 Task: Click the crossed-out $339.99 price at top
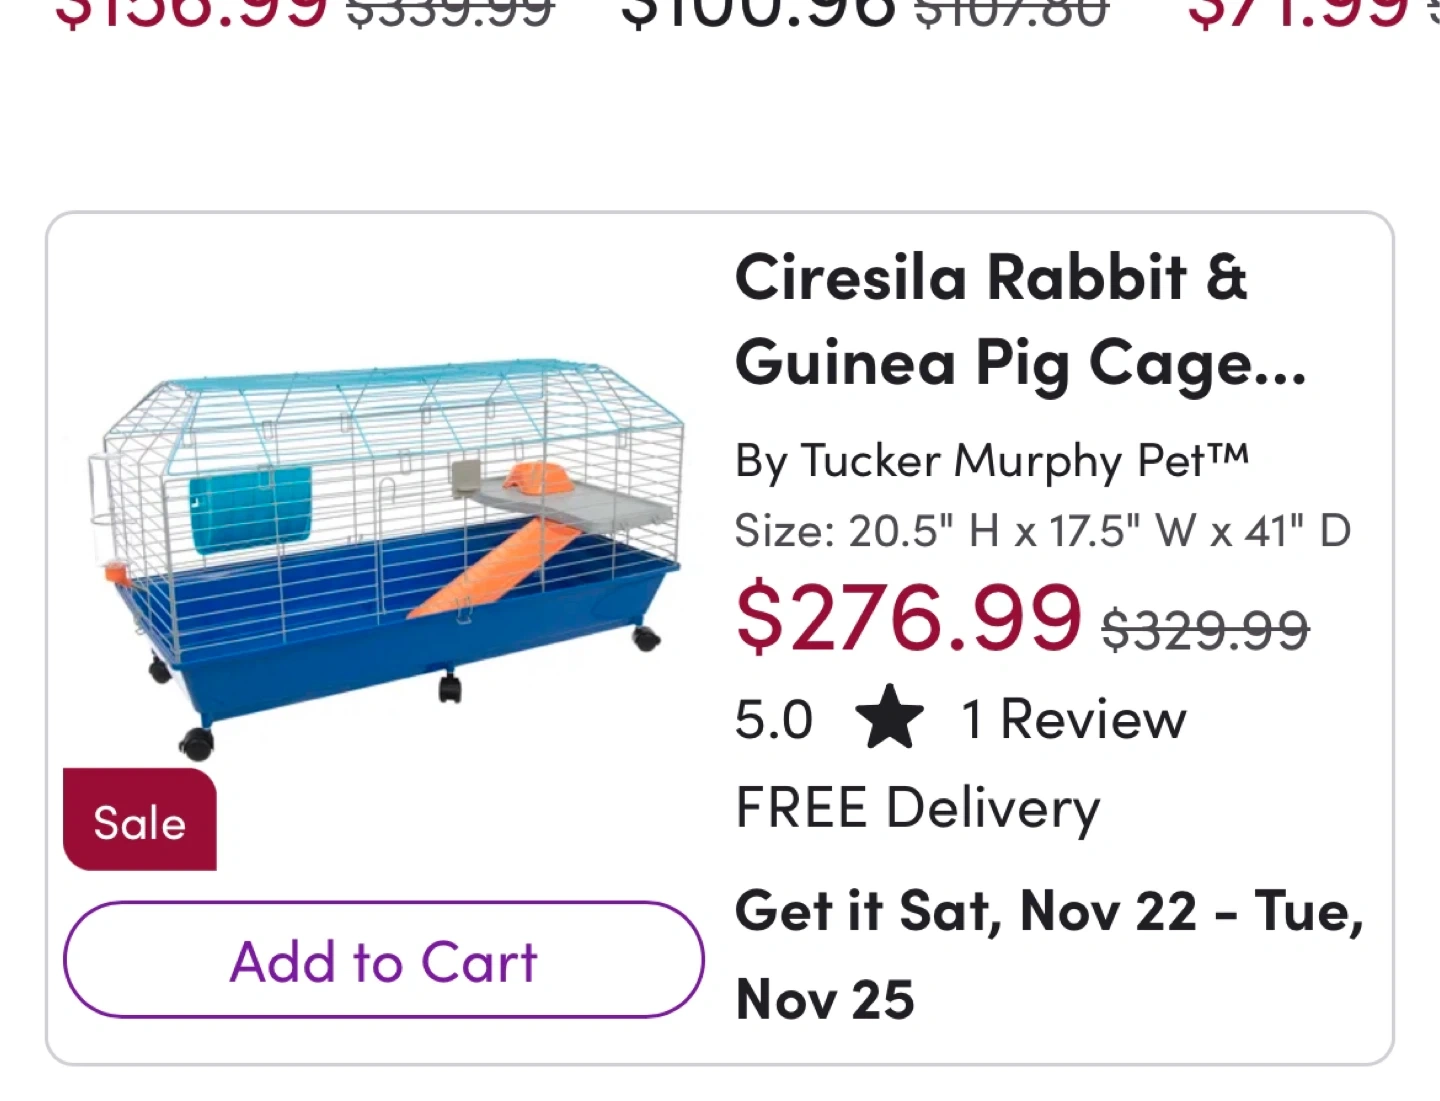pos(449,12)
